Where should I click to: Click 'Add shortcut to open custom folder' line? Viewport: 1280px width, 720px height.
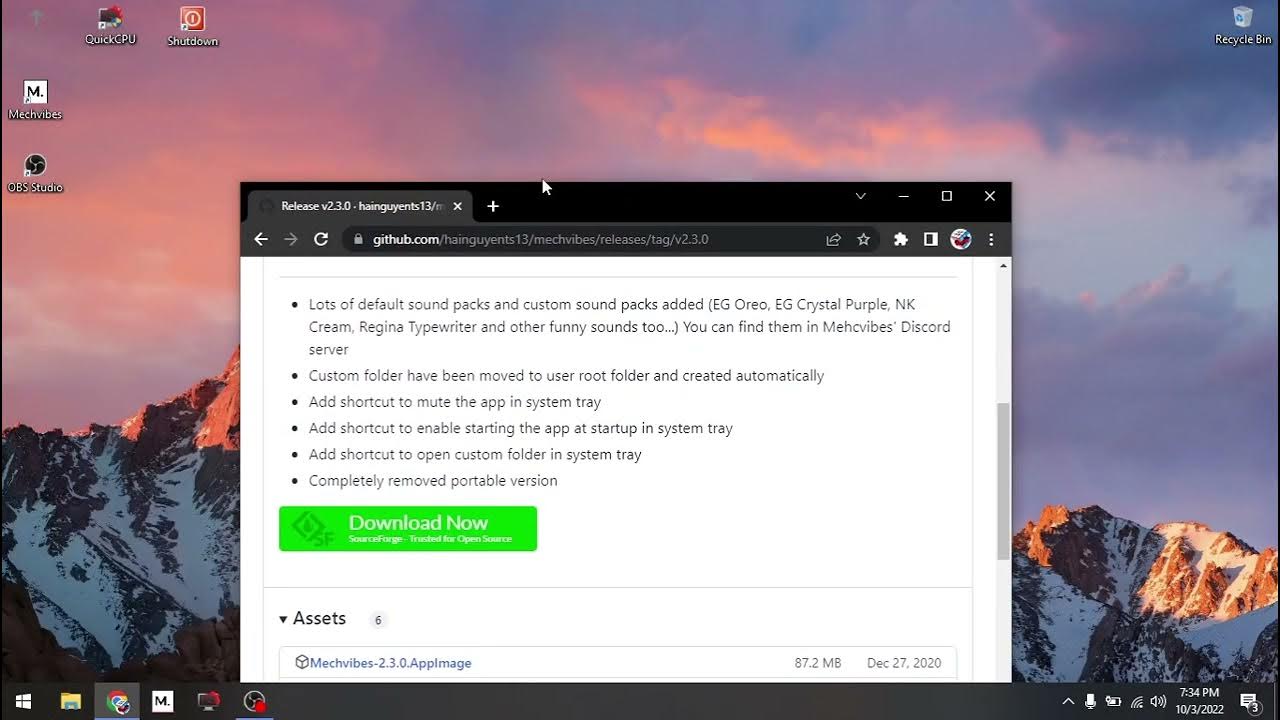(475, 454)
